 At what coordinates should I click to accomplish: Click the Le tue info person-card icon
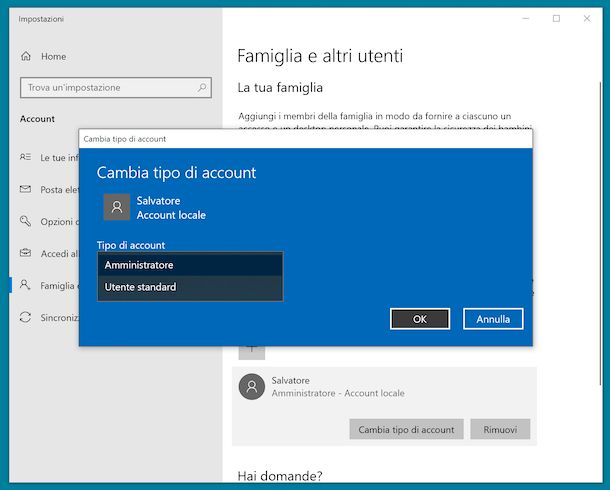pyautogui.click(x=25, y=157)
